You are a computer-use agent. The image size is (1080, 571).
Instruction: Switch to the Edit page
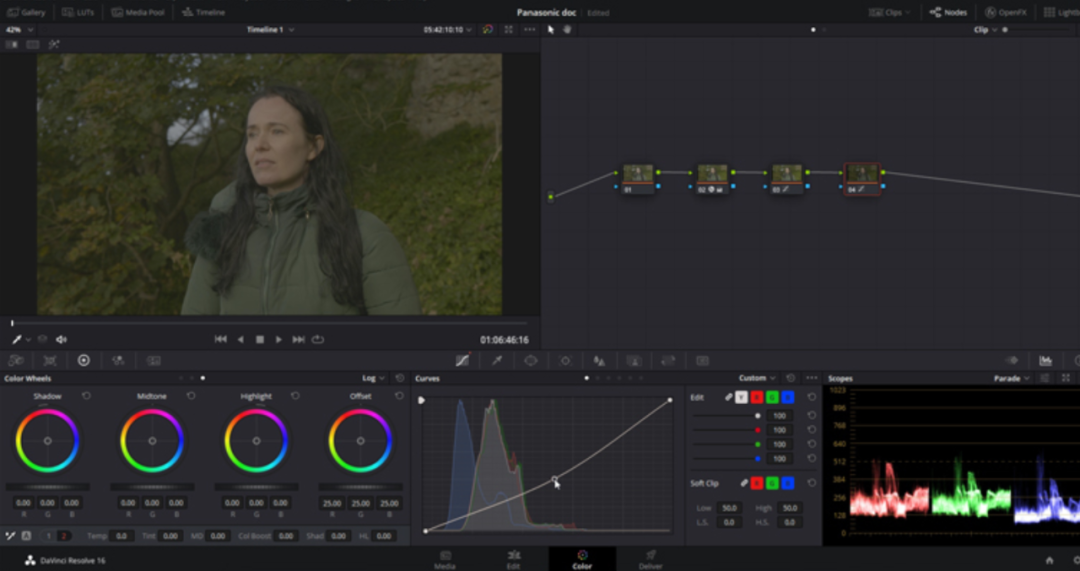[x=513, y=558]
